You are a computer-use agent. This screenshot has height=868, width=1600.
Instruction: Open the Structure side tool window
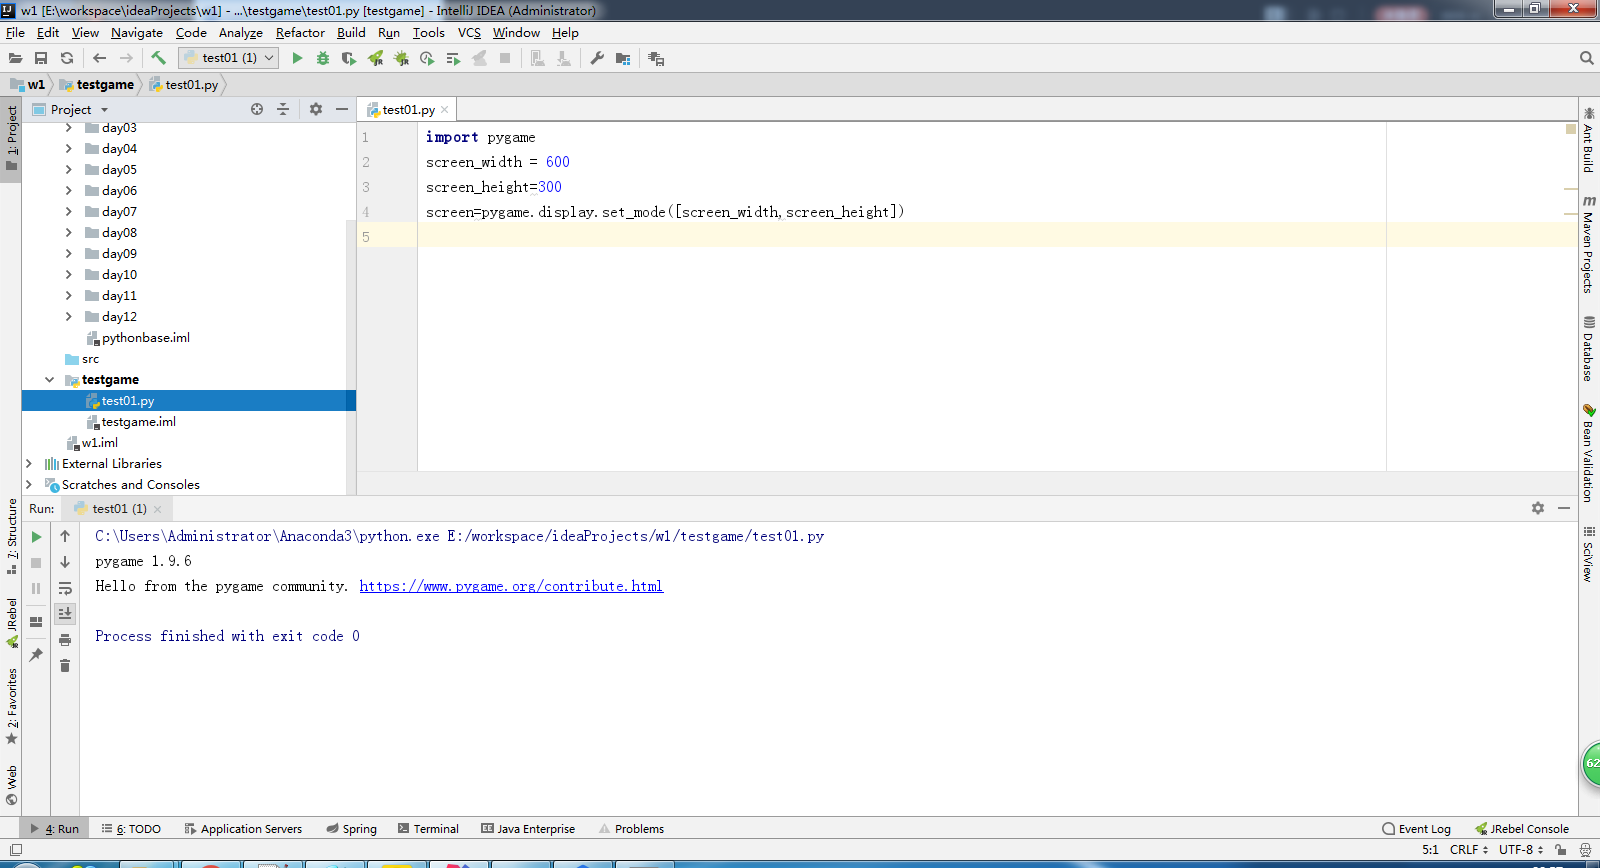click(x=12, y=535)
